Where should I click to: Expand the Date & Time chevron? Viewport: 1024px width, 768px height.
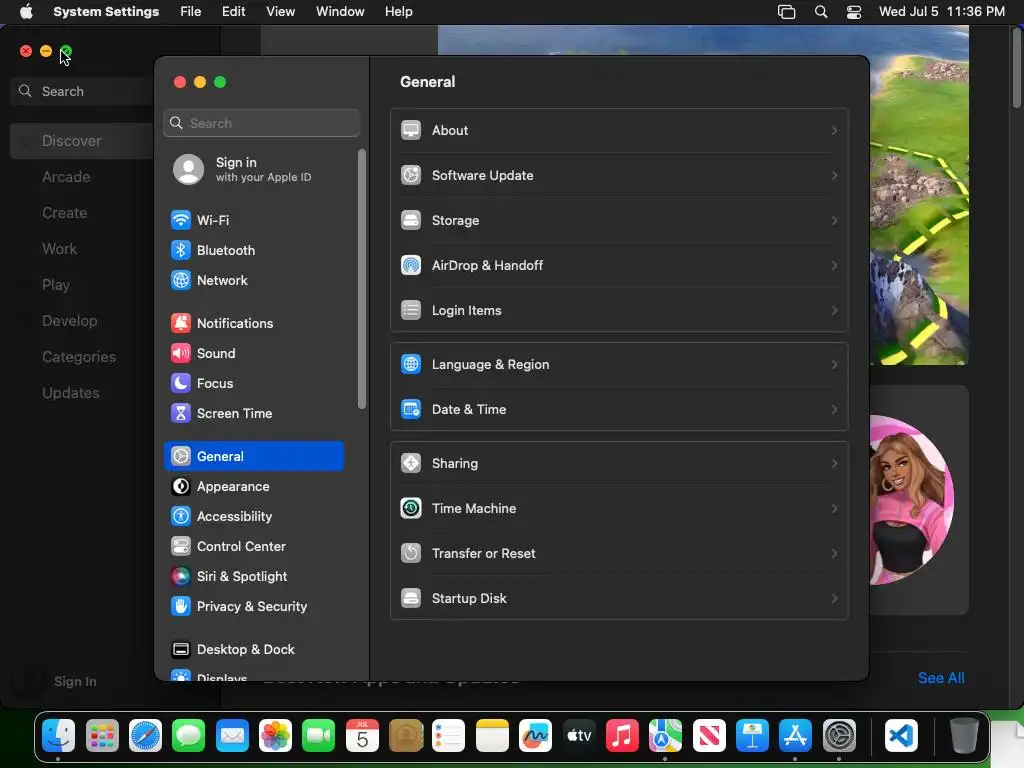(x=834, y=409)
